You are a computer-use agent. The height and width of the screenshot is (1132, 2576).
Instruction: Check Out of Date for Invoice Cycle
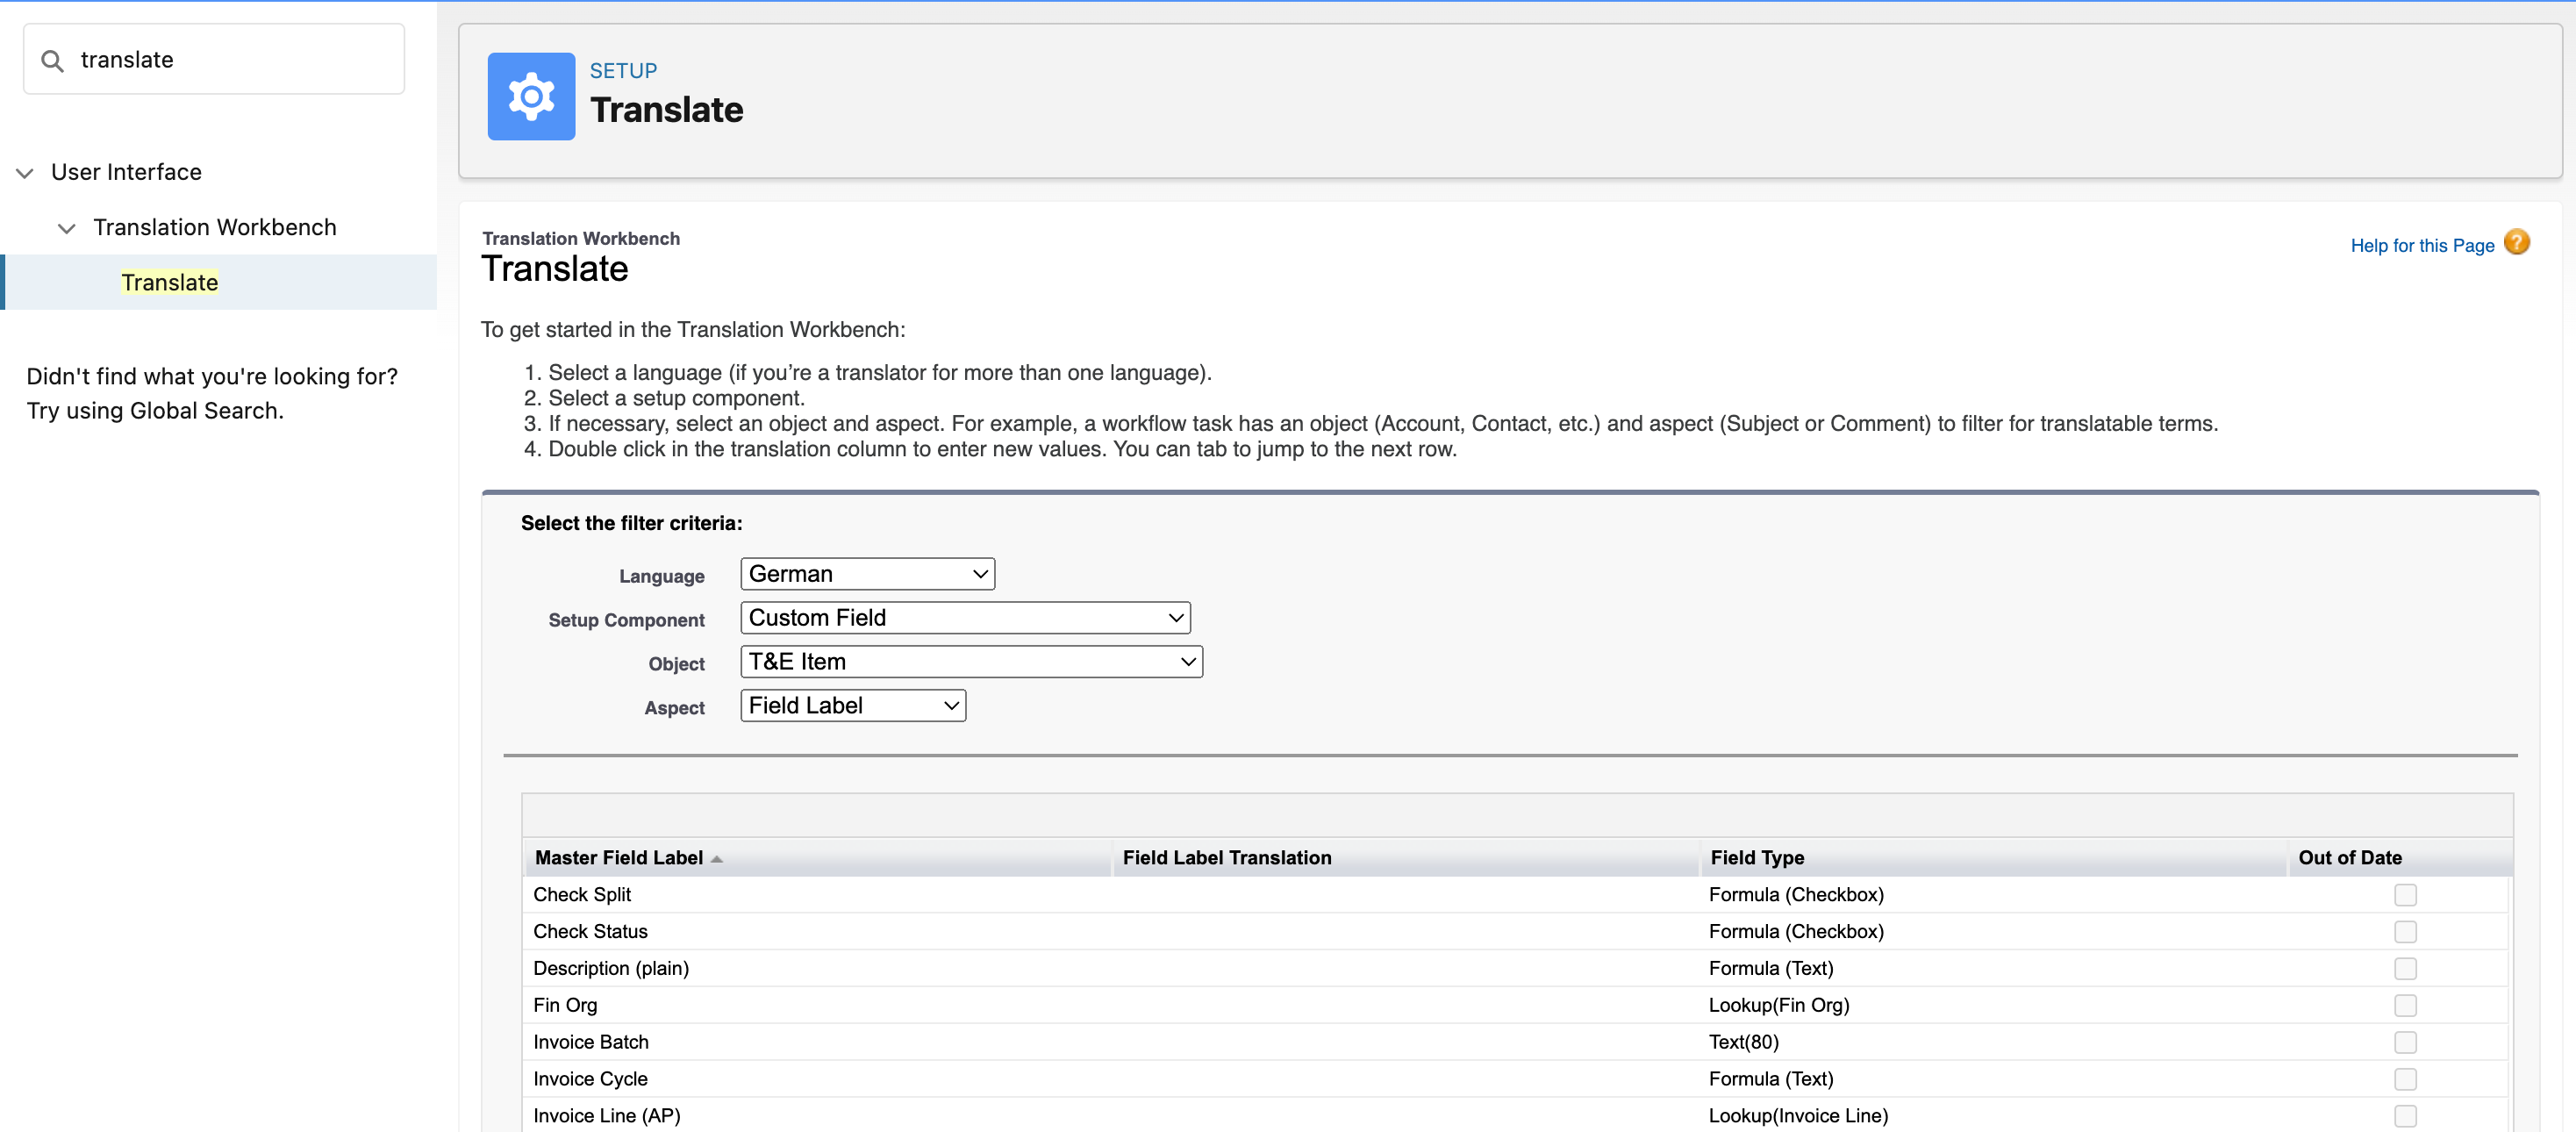pyautogui.click(x=2404, y=1079)
